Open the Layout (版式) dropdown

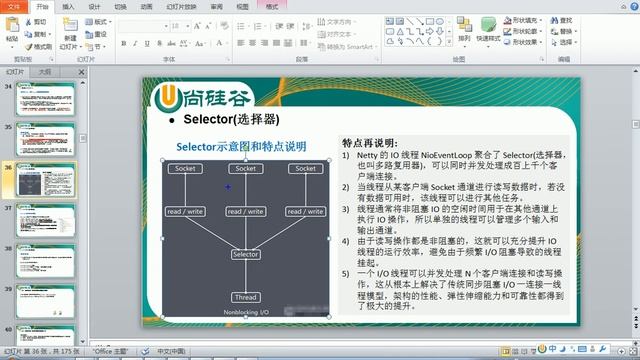point(98,22)
